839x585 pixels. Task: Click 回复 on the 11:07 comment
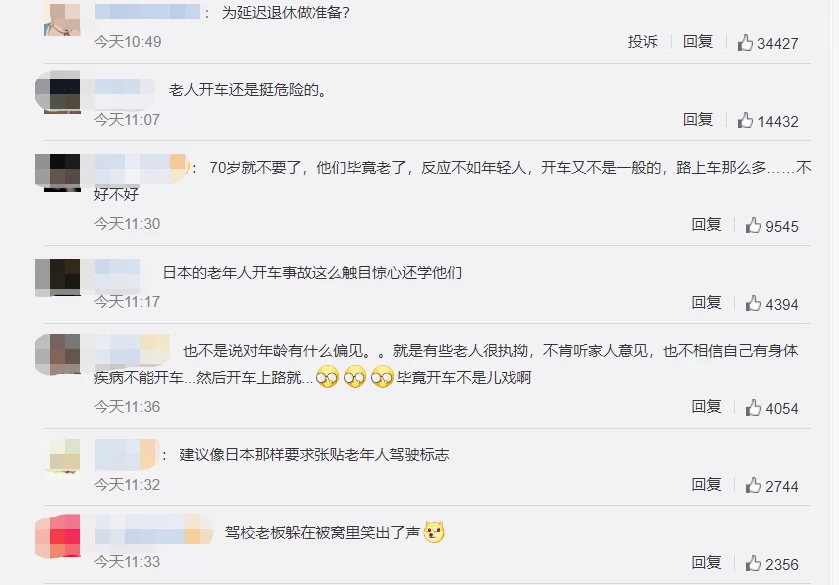point(698,119)
